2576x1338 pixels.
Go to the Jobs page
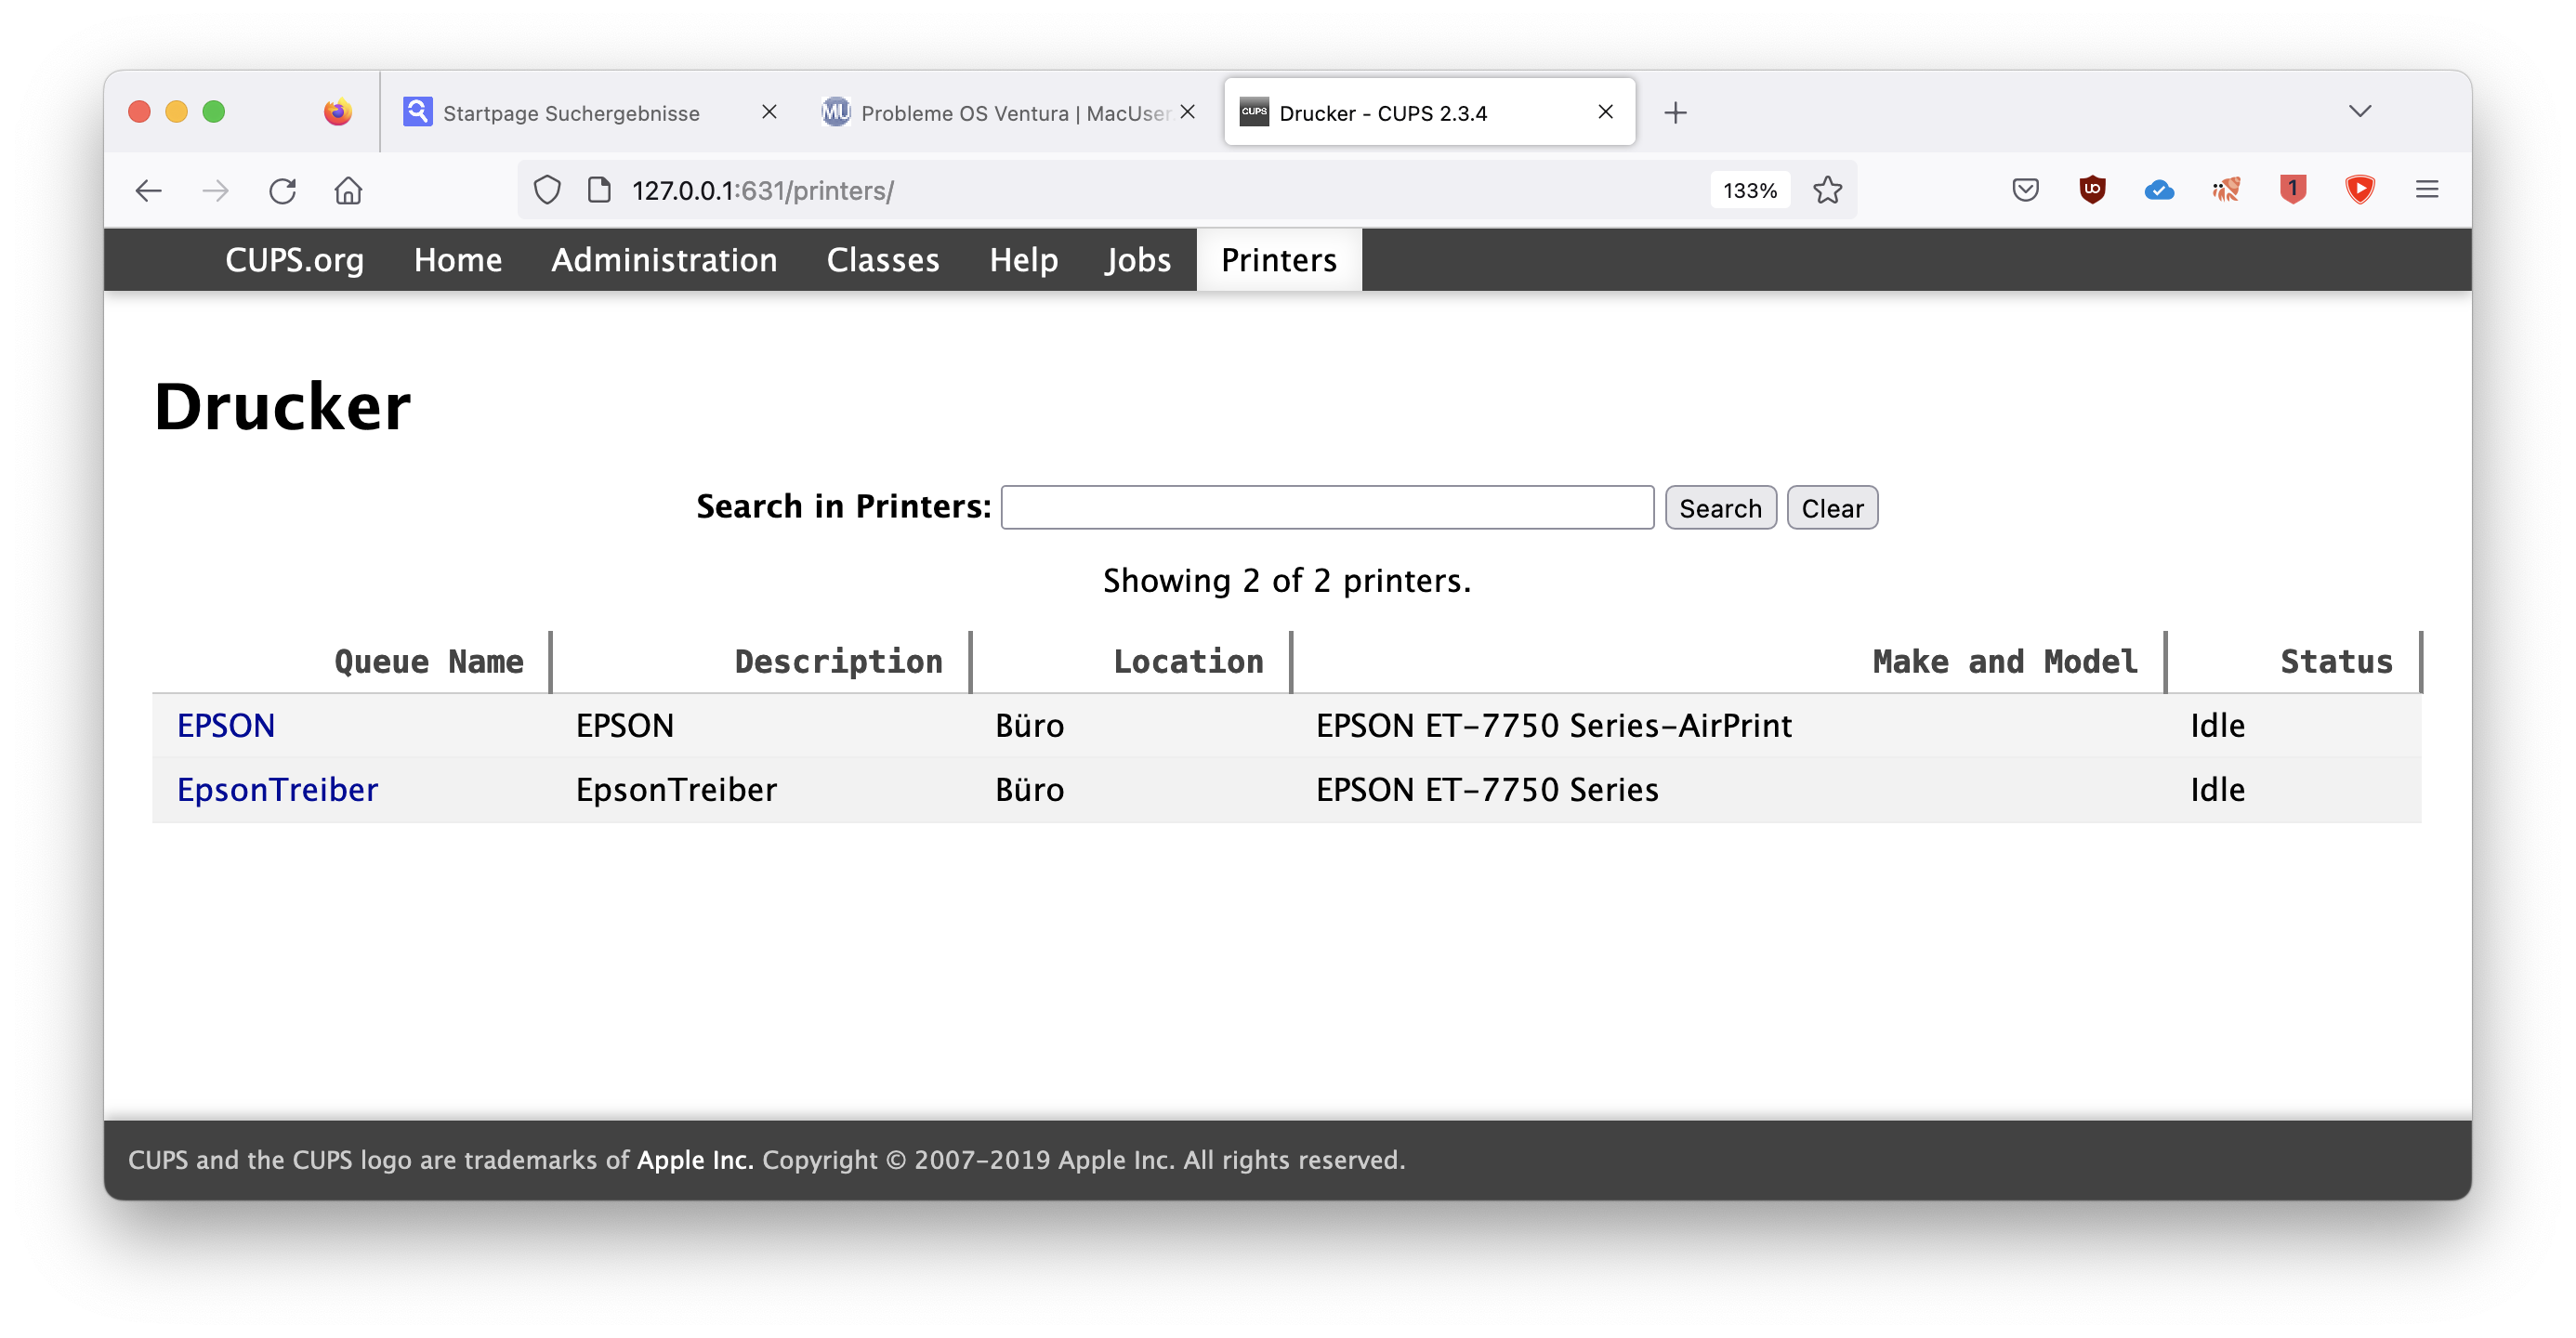1138,260
